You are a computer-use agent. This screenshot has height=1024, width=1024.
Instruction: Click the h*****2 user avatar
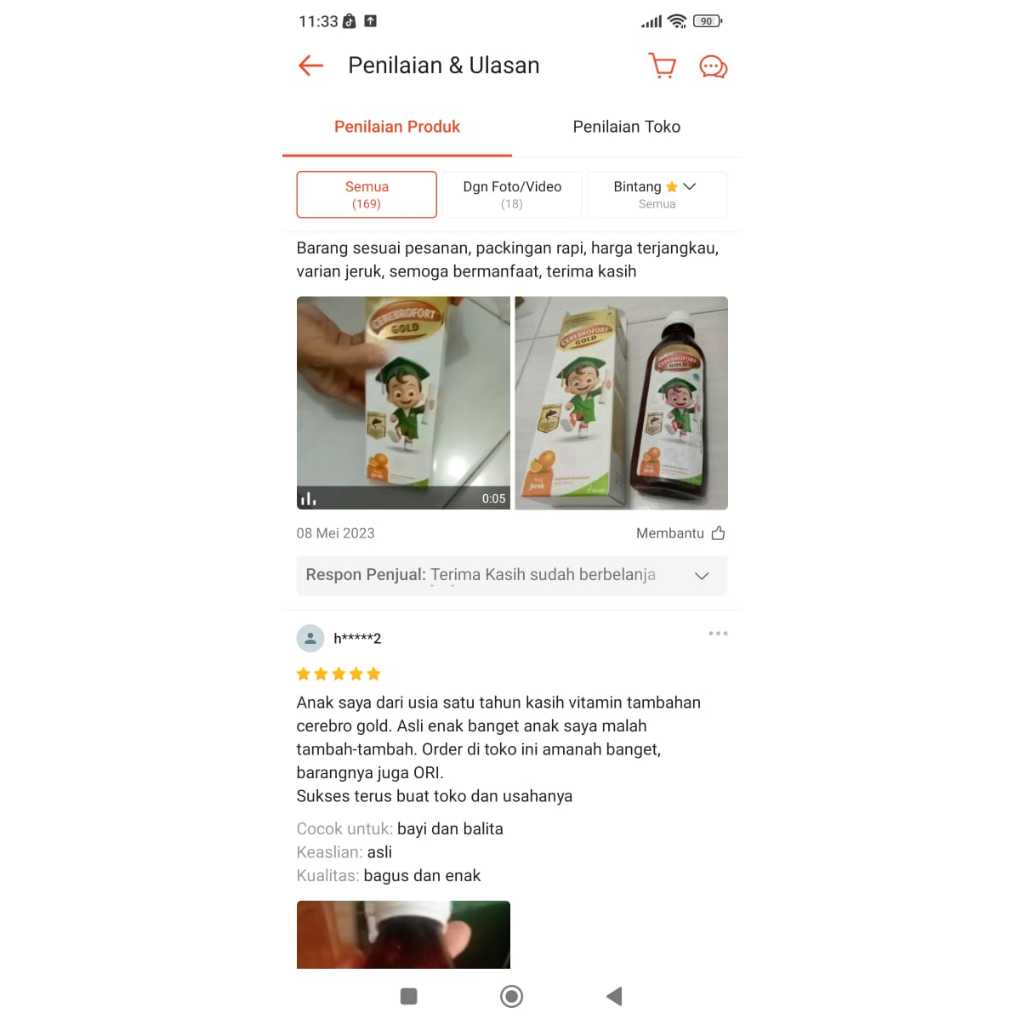point(310,638)
